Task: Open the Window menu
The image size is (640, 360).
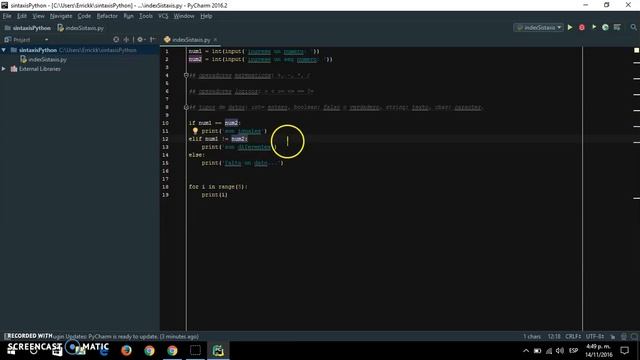Action: click(x=184, y=16)
